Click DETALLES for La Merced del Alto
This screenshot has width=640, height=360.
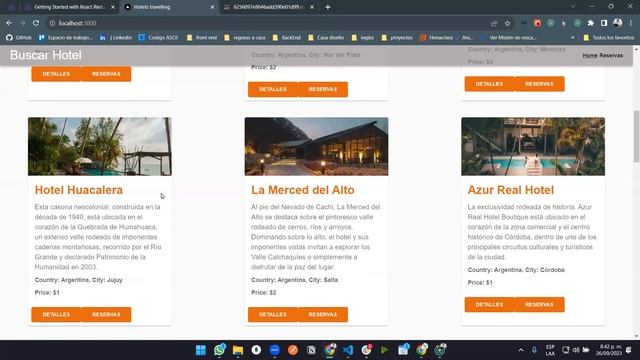pos(273,315)
